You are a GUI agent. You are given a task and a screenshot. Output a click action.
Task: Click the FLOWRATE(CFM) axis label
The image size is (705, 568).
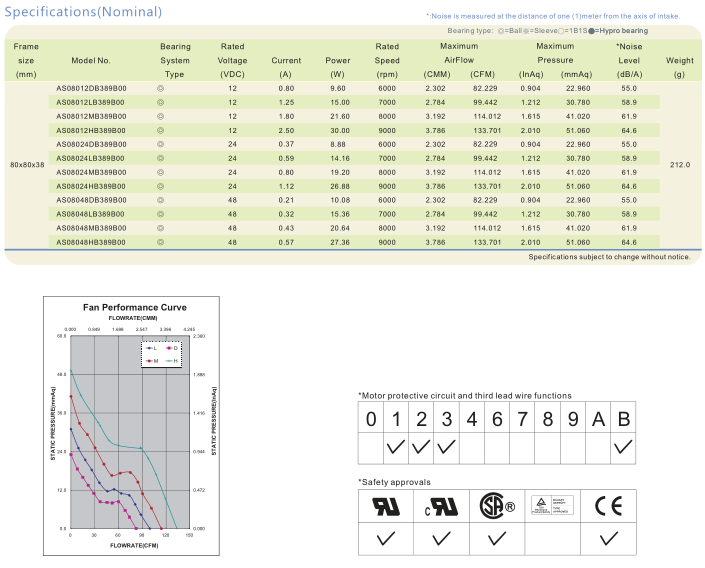(134, 546)
